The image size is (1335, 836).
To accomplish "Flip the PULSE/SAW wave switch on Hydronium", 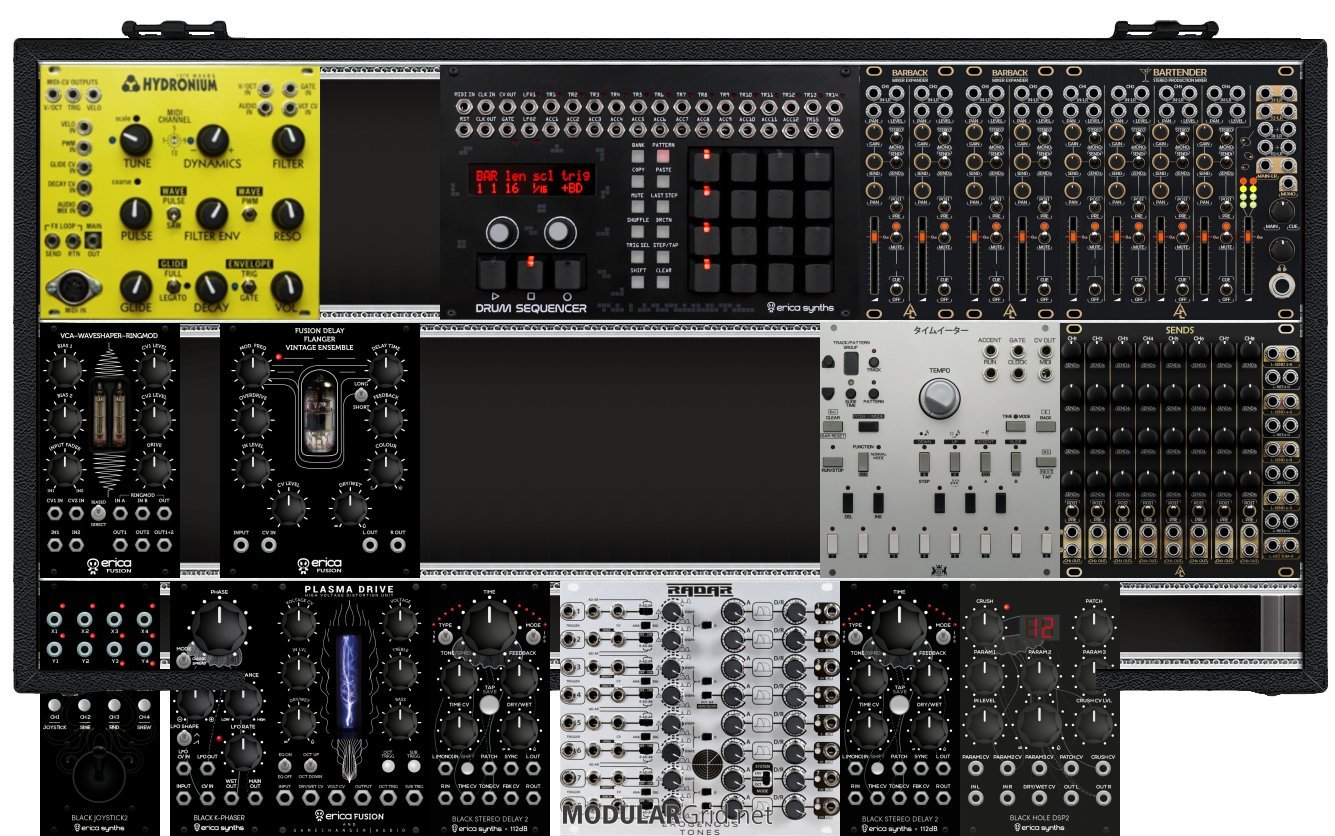I will (x=174, y=214).
